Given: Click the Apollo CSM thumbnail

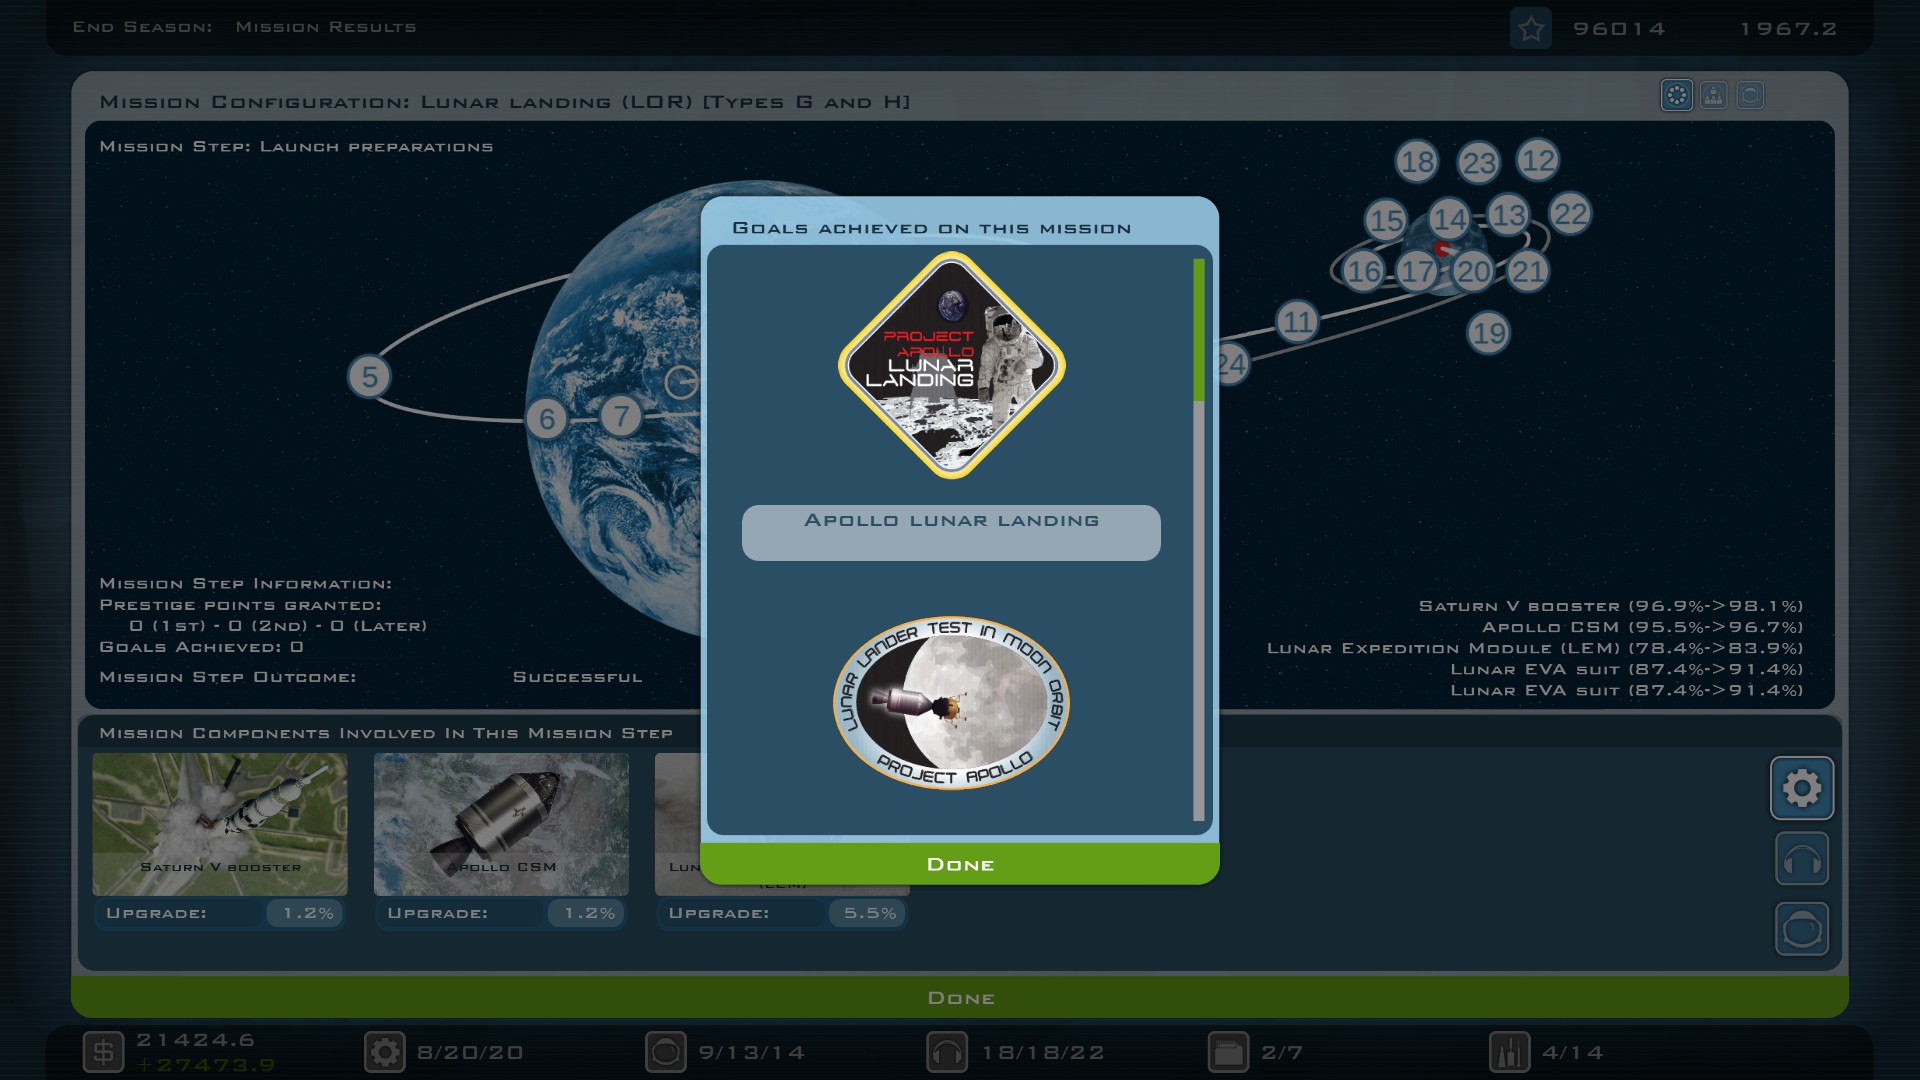Looking at the screenshot, I should click(501, 824).
